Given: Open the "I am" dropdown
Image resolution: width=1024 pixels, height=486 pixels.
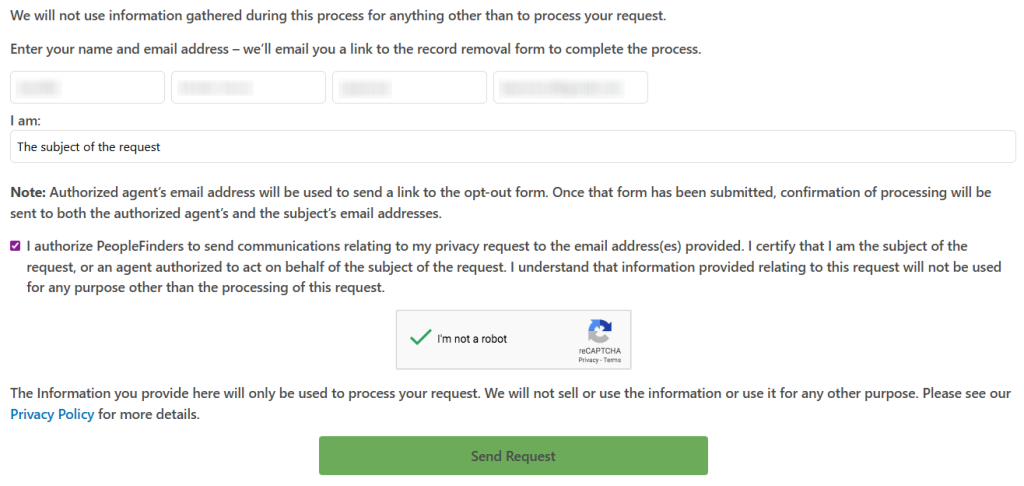Looking at the screenshot, I should pyautogui.click(x=512, y=146).
